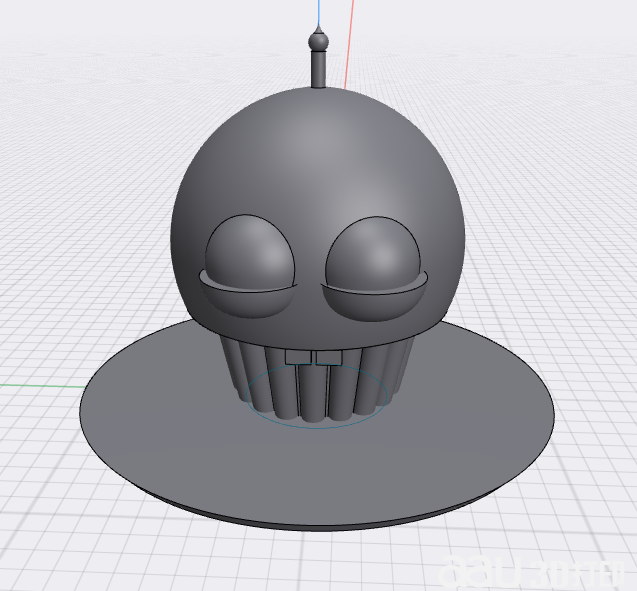637x591 pixels.
Task: Select the antenna ball on top
Action: point(318,40)
